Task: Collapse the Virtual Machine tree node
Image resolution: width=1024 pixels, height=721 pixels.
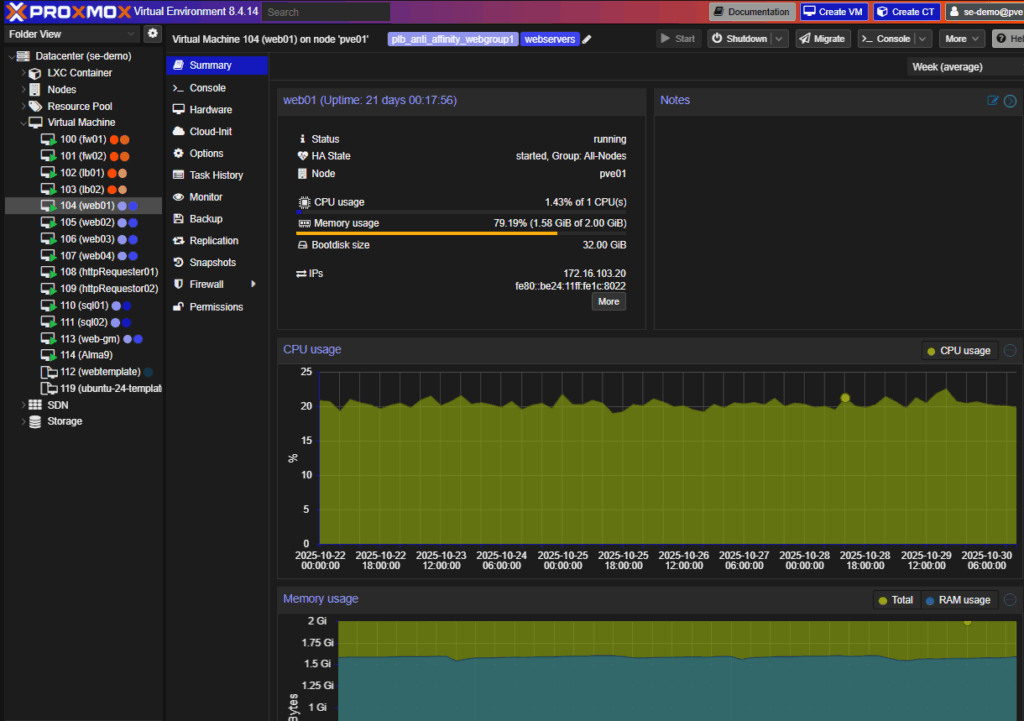Action: [22, 122]
